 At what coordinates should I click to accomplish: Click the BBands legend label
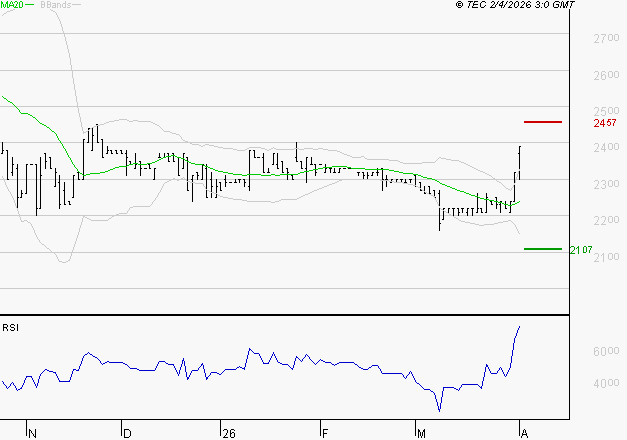(x=56, y=5)
